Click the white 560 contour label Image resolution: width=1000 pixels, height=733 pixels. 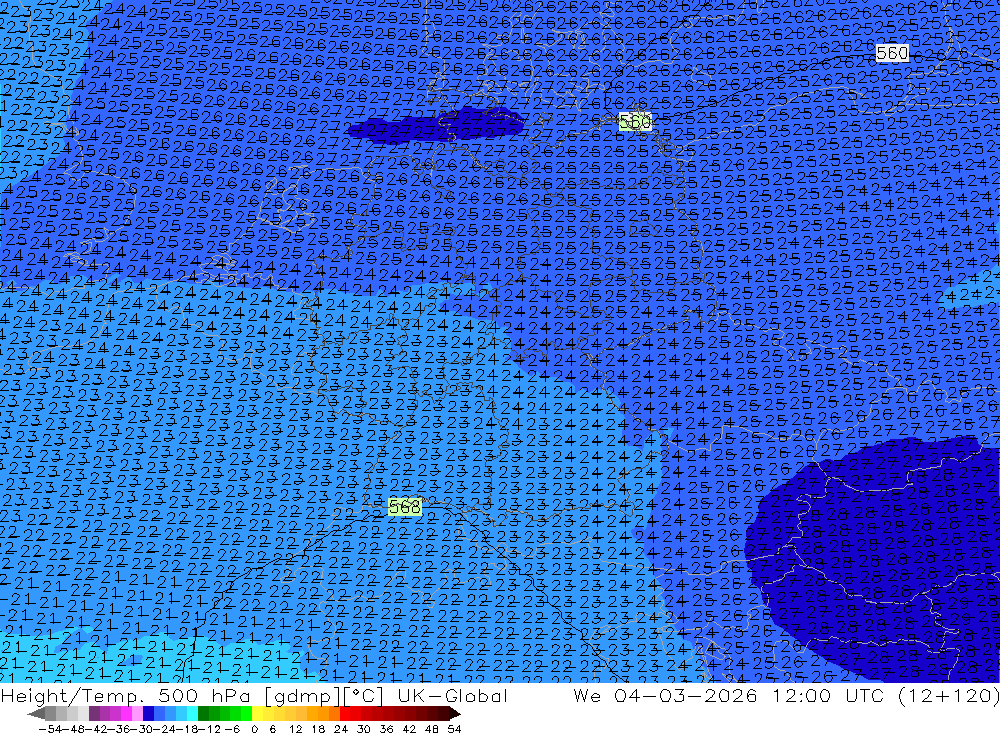pos(892,53)
